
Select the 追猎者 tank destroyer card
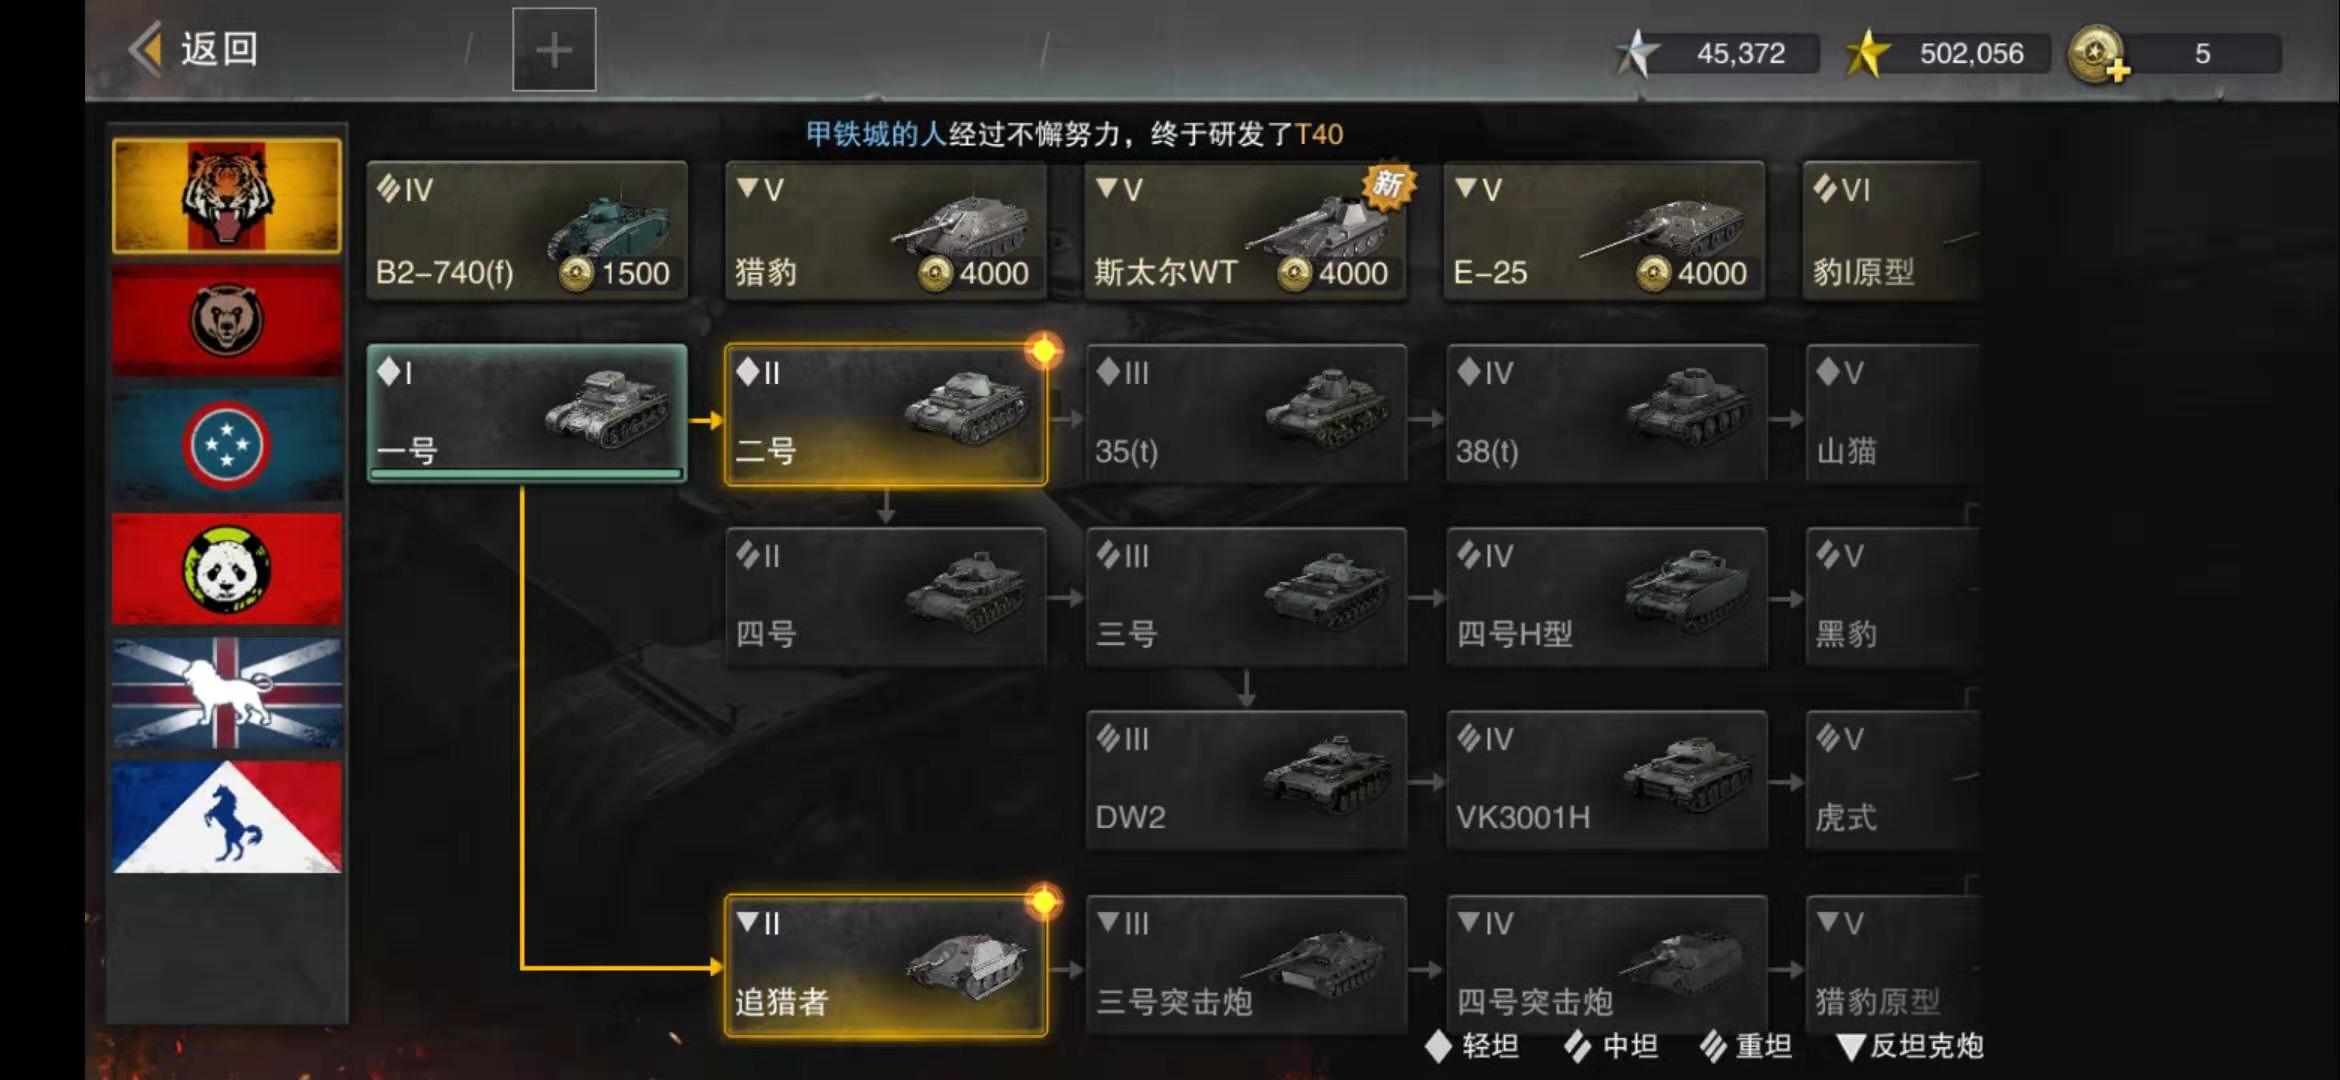(886, 966)
